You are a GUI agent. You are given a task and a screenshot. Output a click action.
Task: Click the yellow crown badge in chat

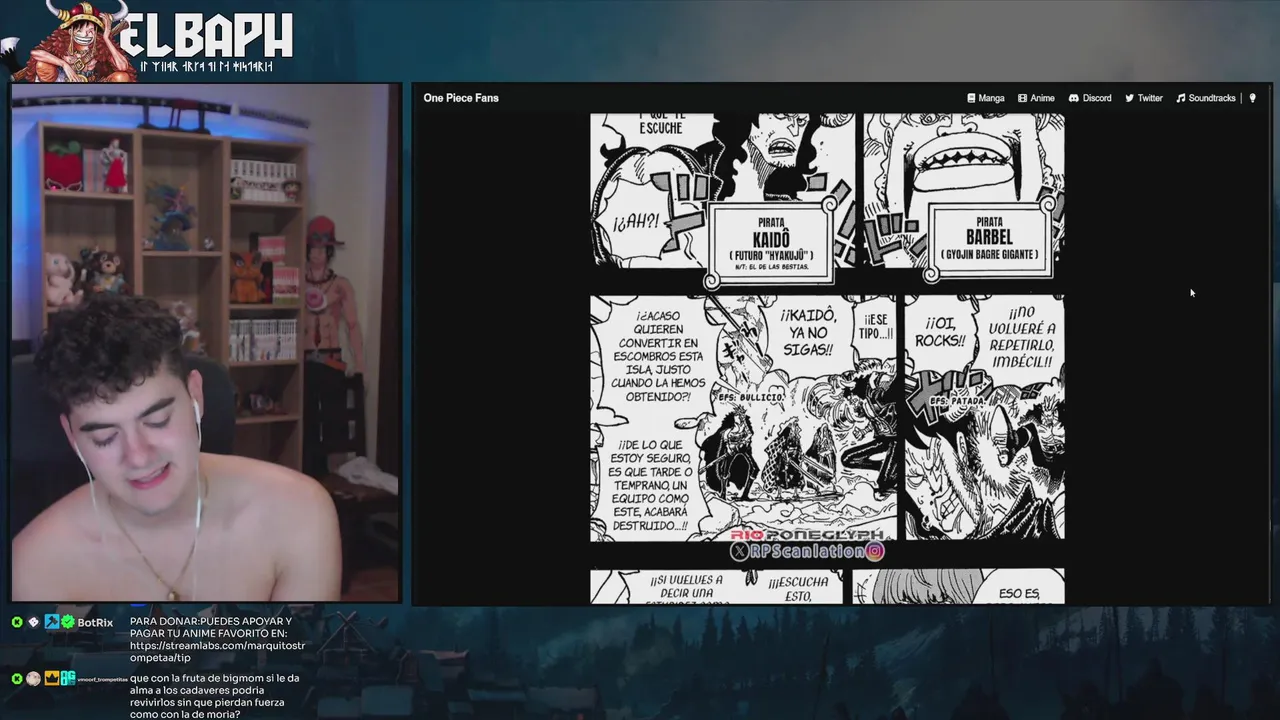click(51, 679)
